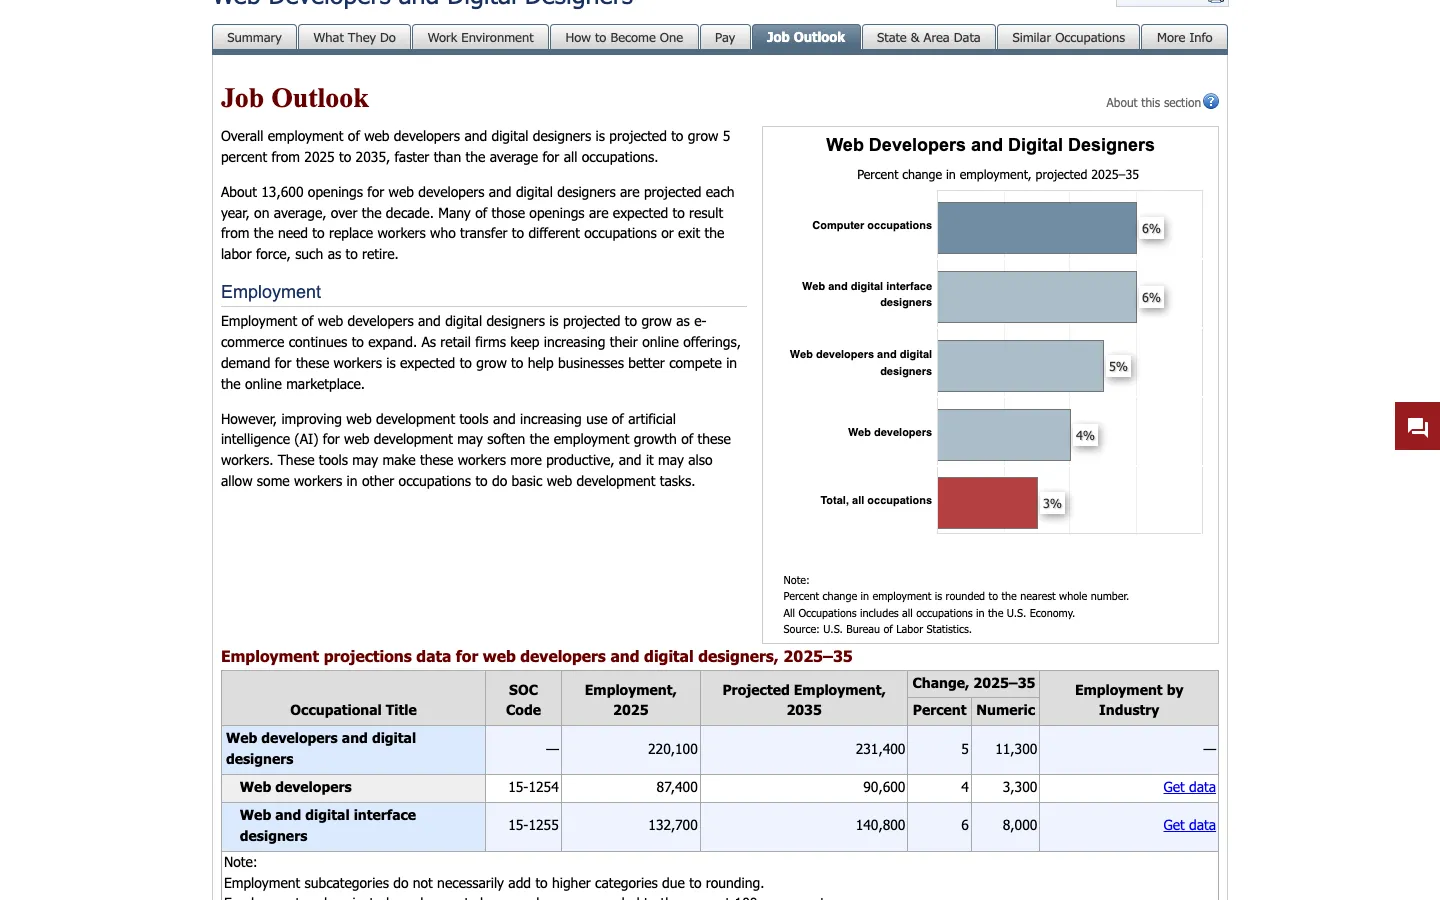This screenshot has height=900, width=1440.
Task: Click the 8,000 numeric change cell
Action: [x=1006, y=826]
